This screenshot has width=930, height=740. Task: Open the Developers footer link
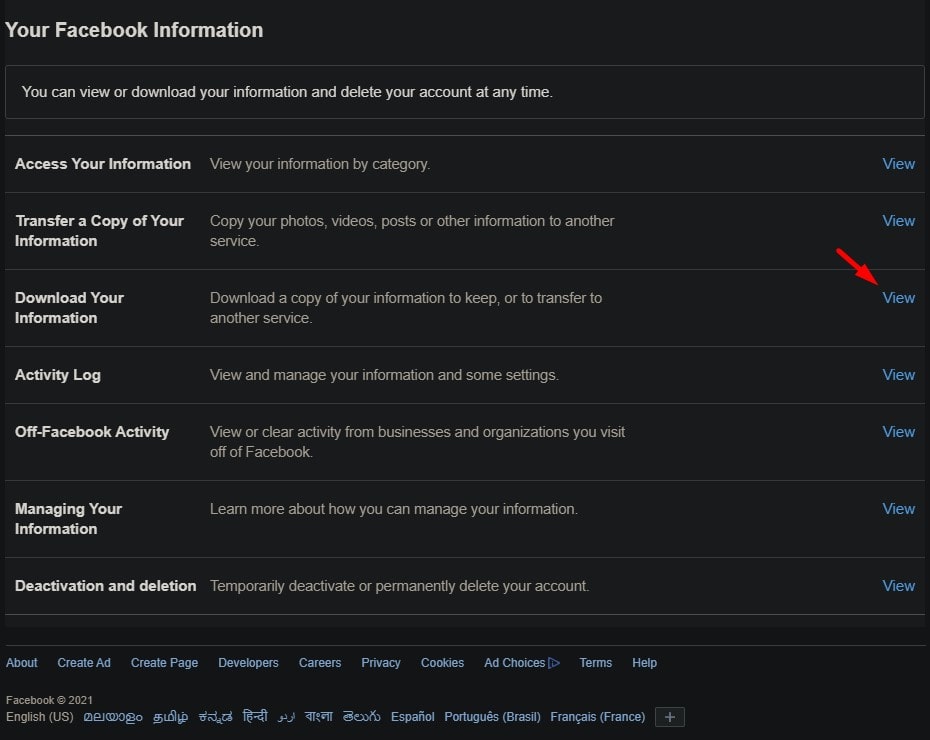pyautogui.click(x=248, y=662)
